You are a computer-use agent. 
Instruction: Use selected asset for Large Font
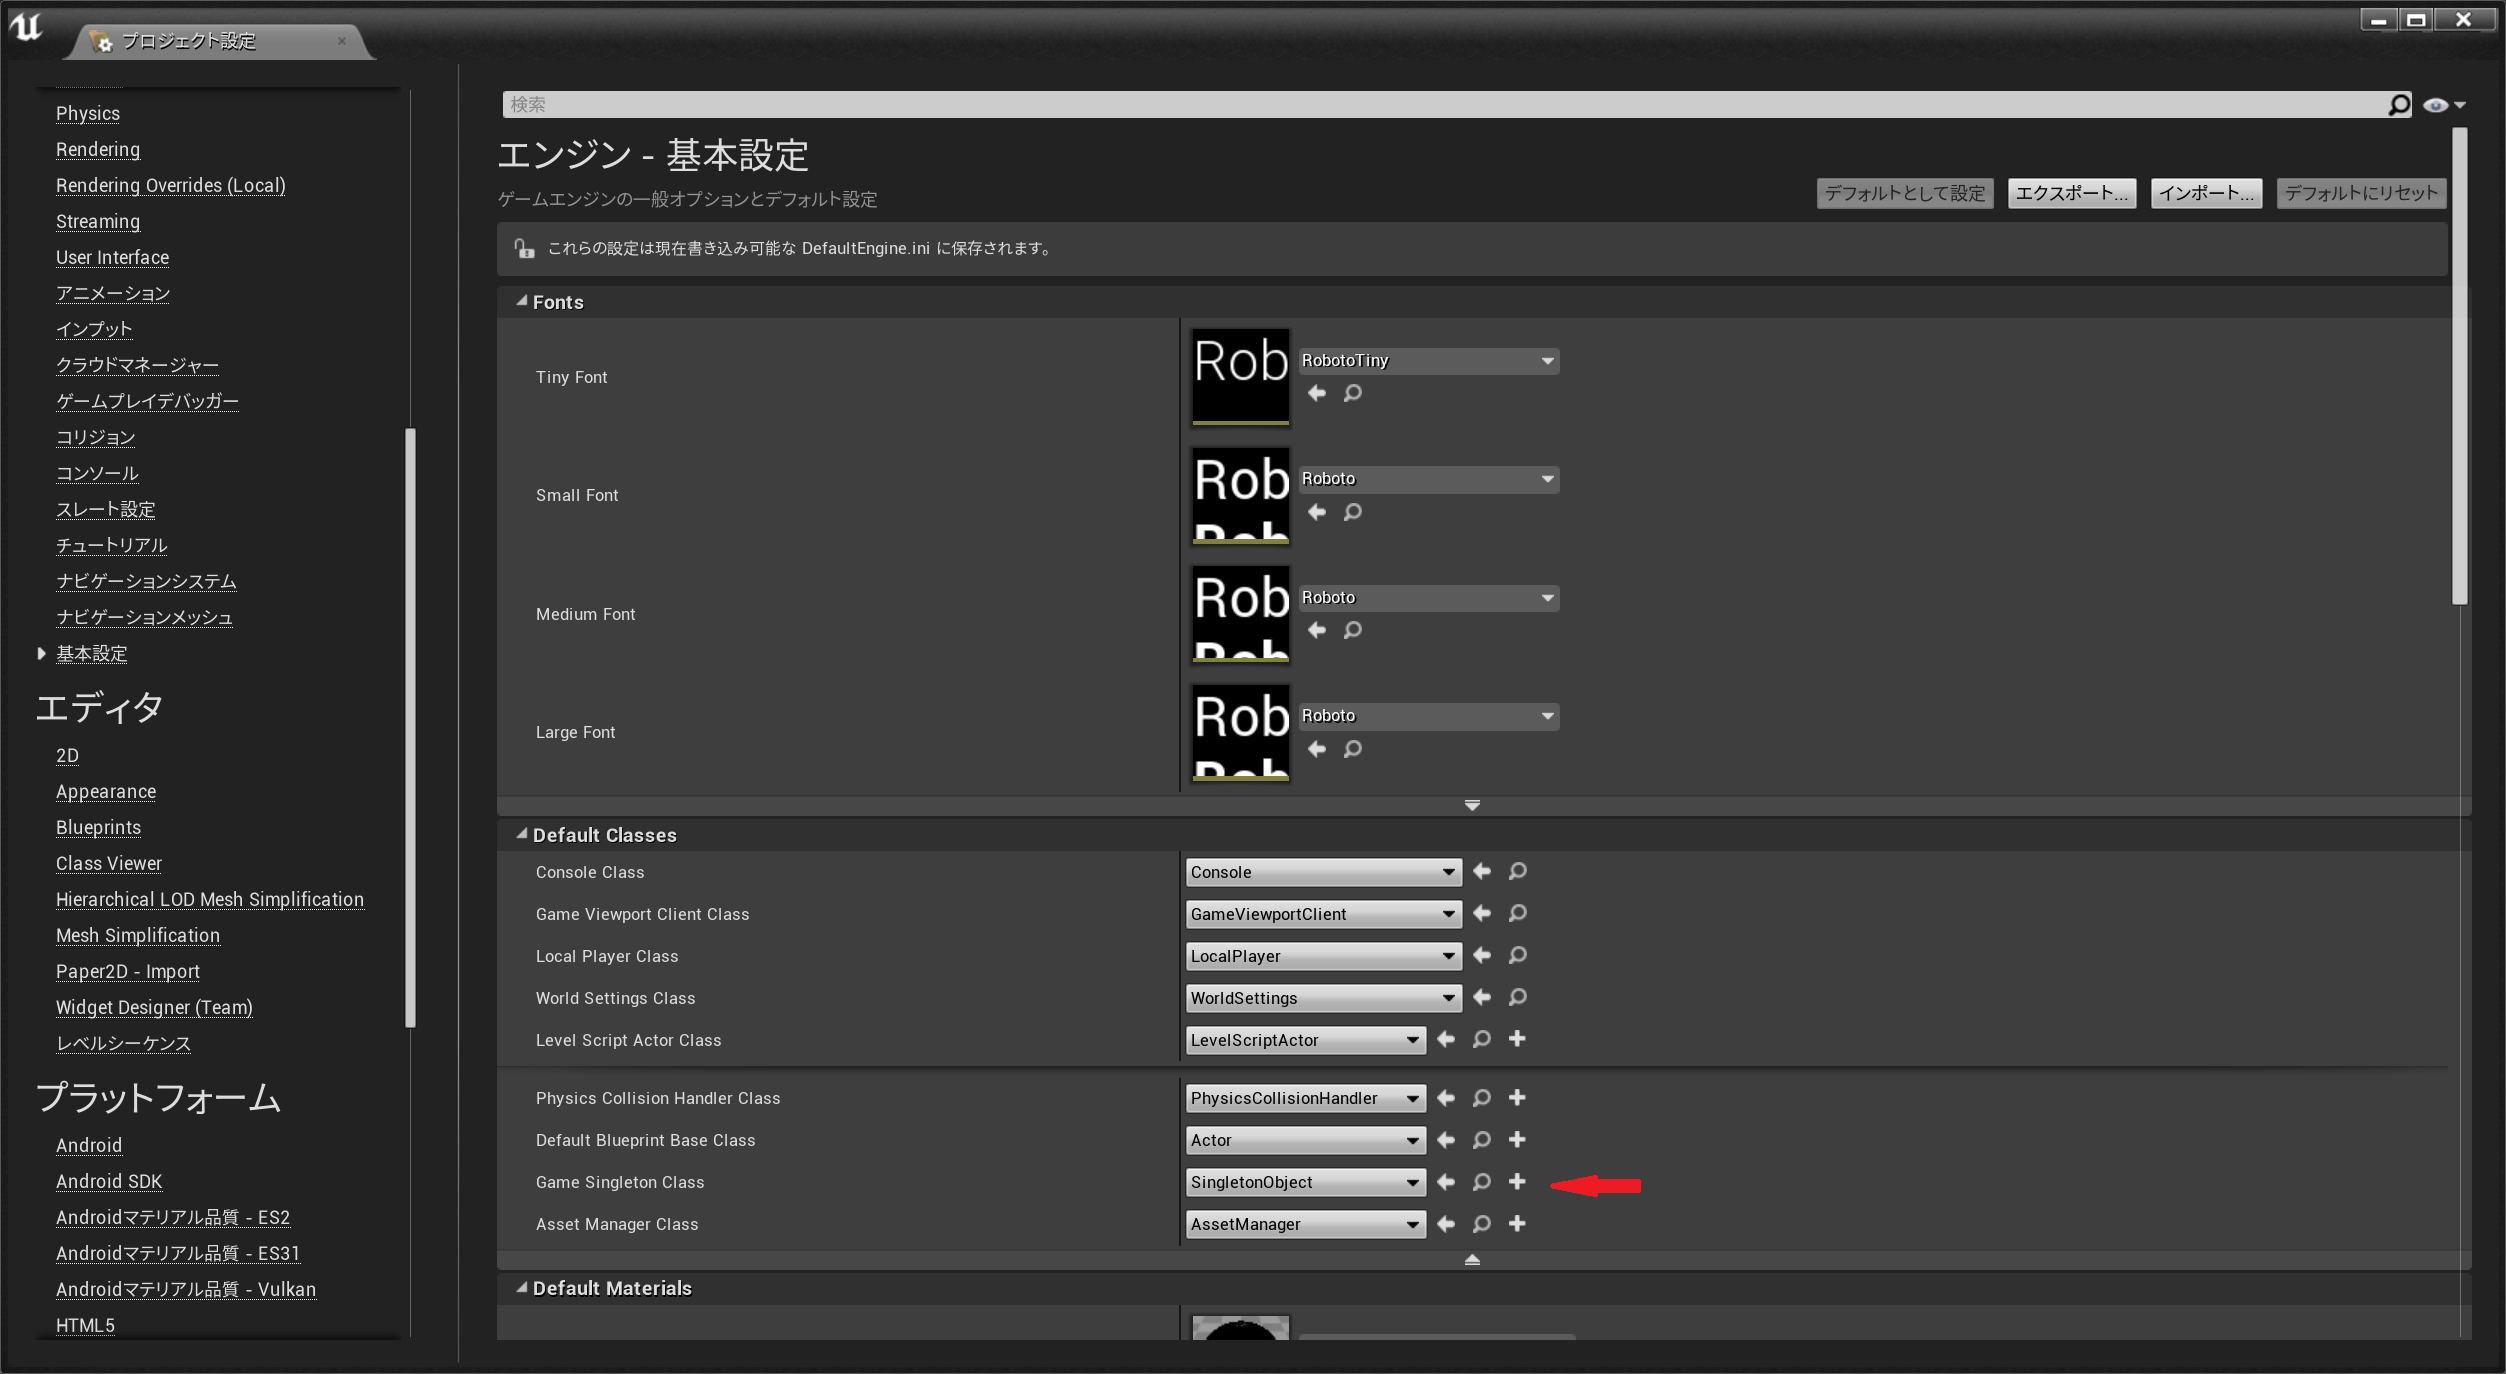tap(1317, 749)
